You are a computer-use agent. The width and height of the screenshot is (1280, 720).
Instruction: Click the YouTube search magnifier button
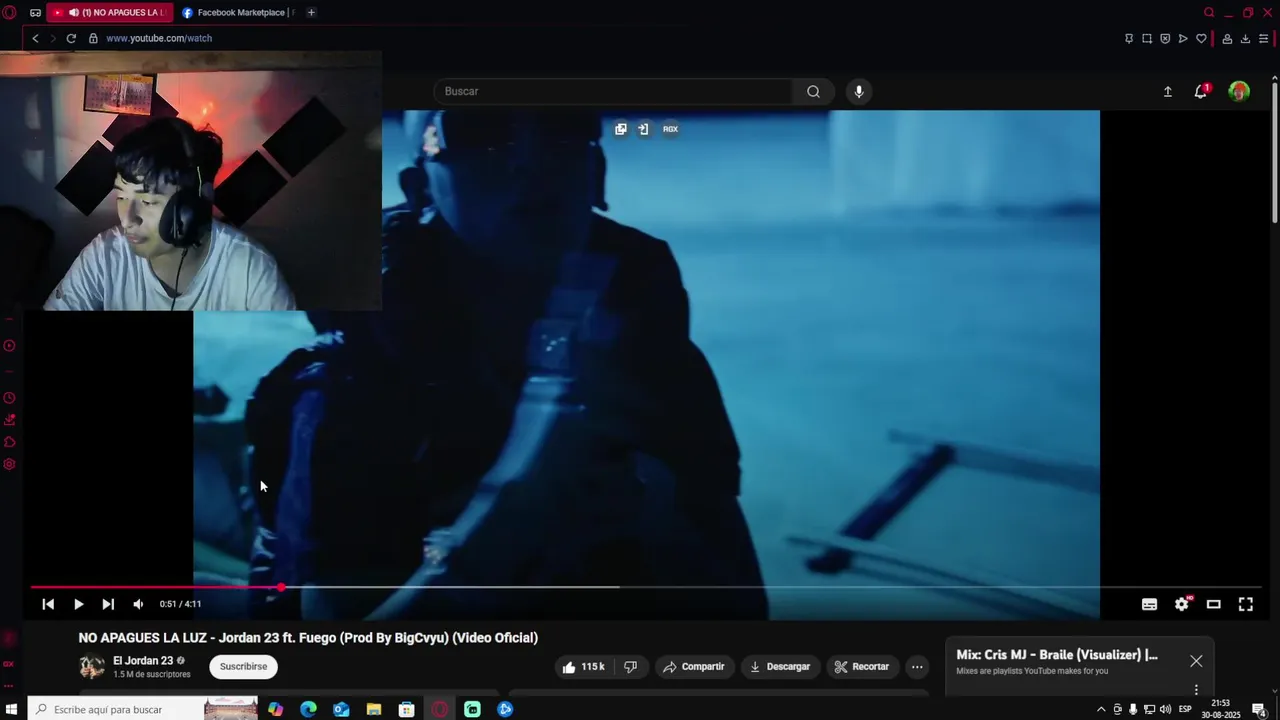pyautogui.click(x=813, y=91)
